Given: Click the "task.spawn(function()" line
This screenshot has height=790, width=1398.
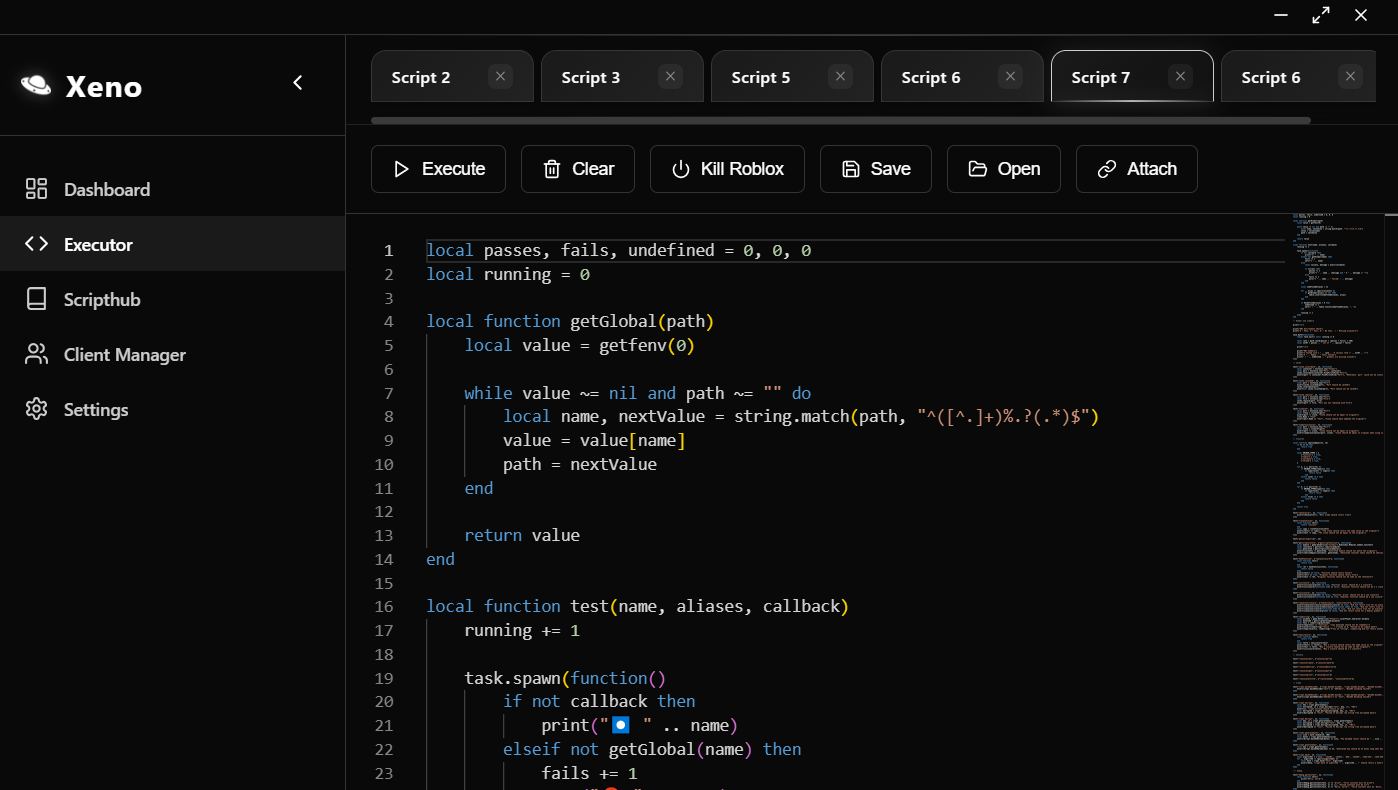Looking at the screenshot, I should [x=565, y=678].
